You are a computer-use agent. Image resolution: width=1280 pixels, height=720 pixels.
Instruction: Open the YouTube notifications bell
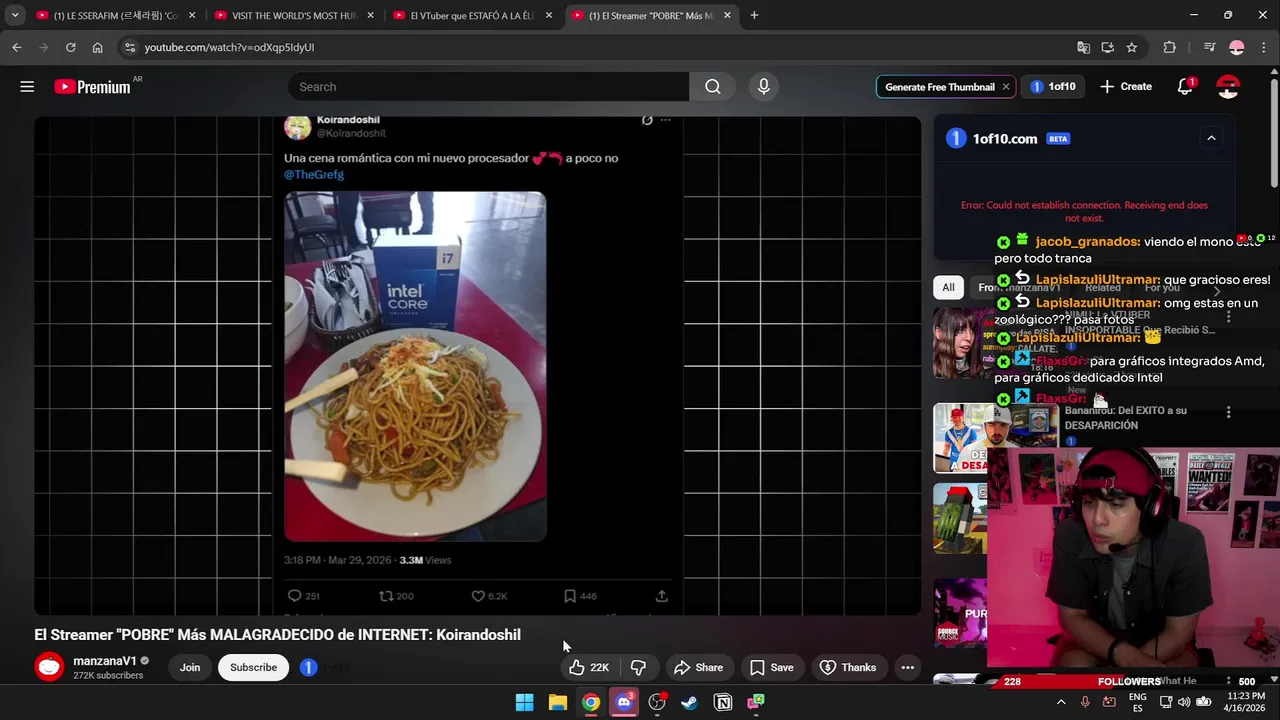point(1186,87)
